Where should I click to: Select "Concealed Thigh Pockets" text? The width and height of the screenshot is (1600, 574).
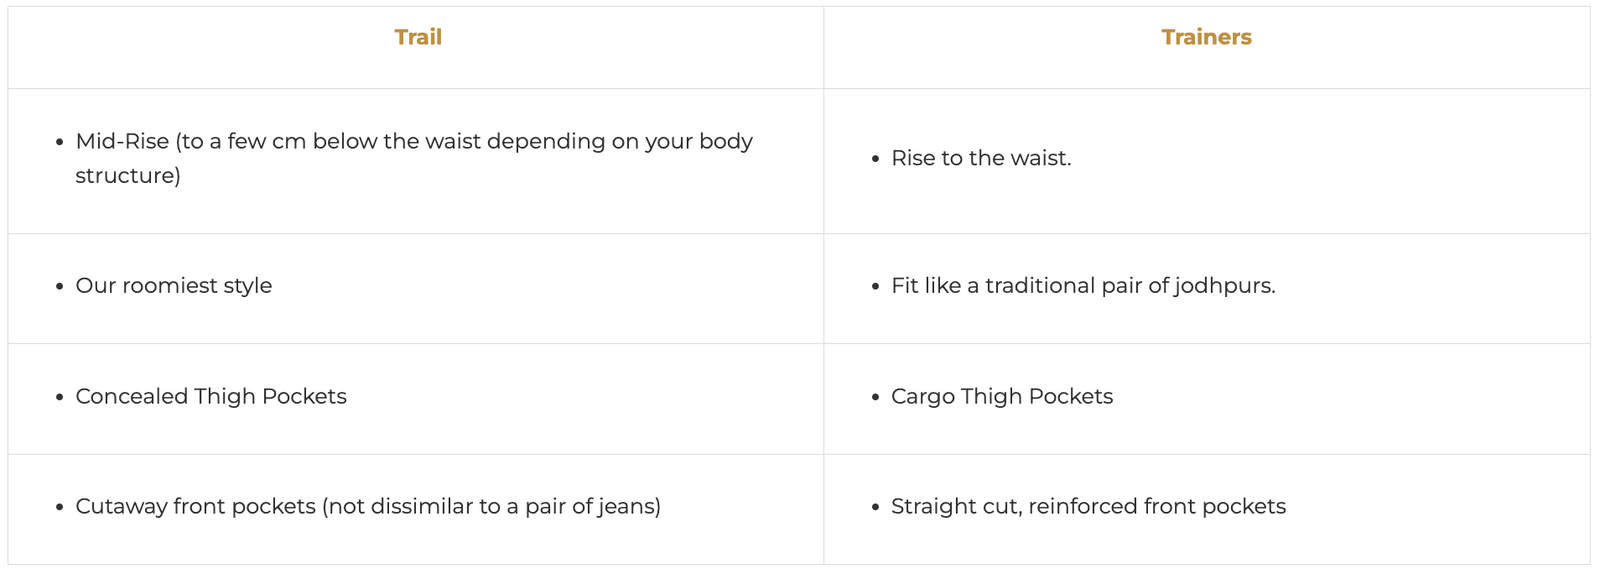pyautogui.click(x=211, y=397)
